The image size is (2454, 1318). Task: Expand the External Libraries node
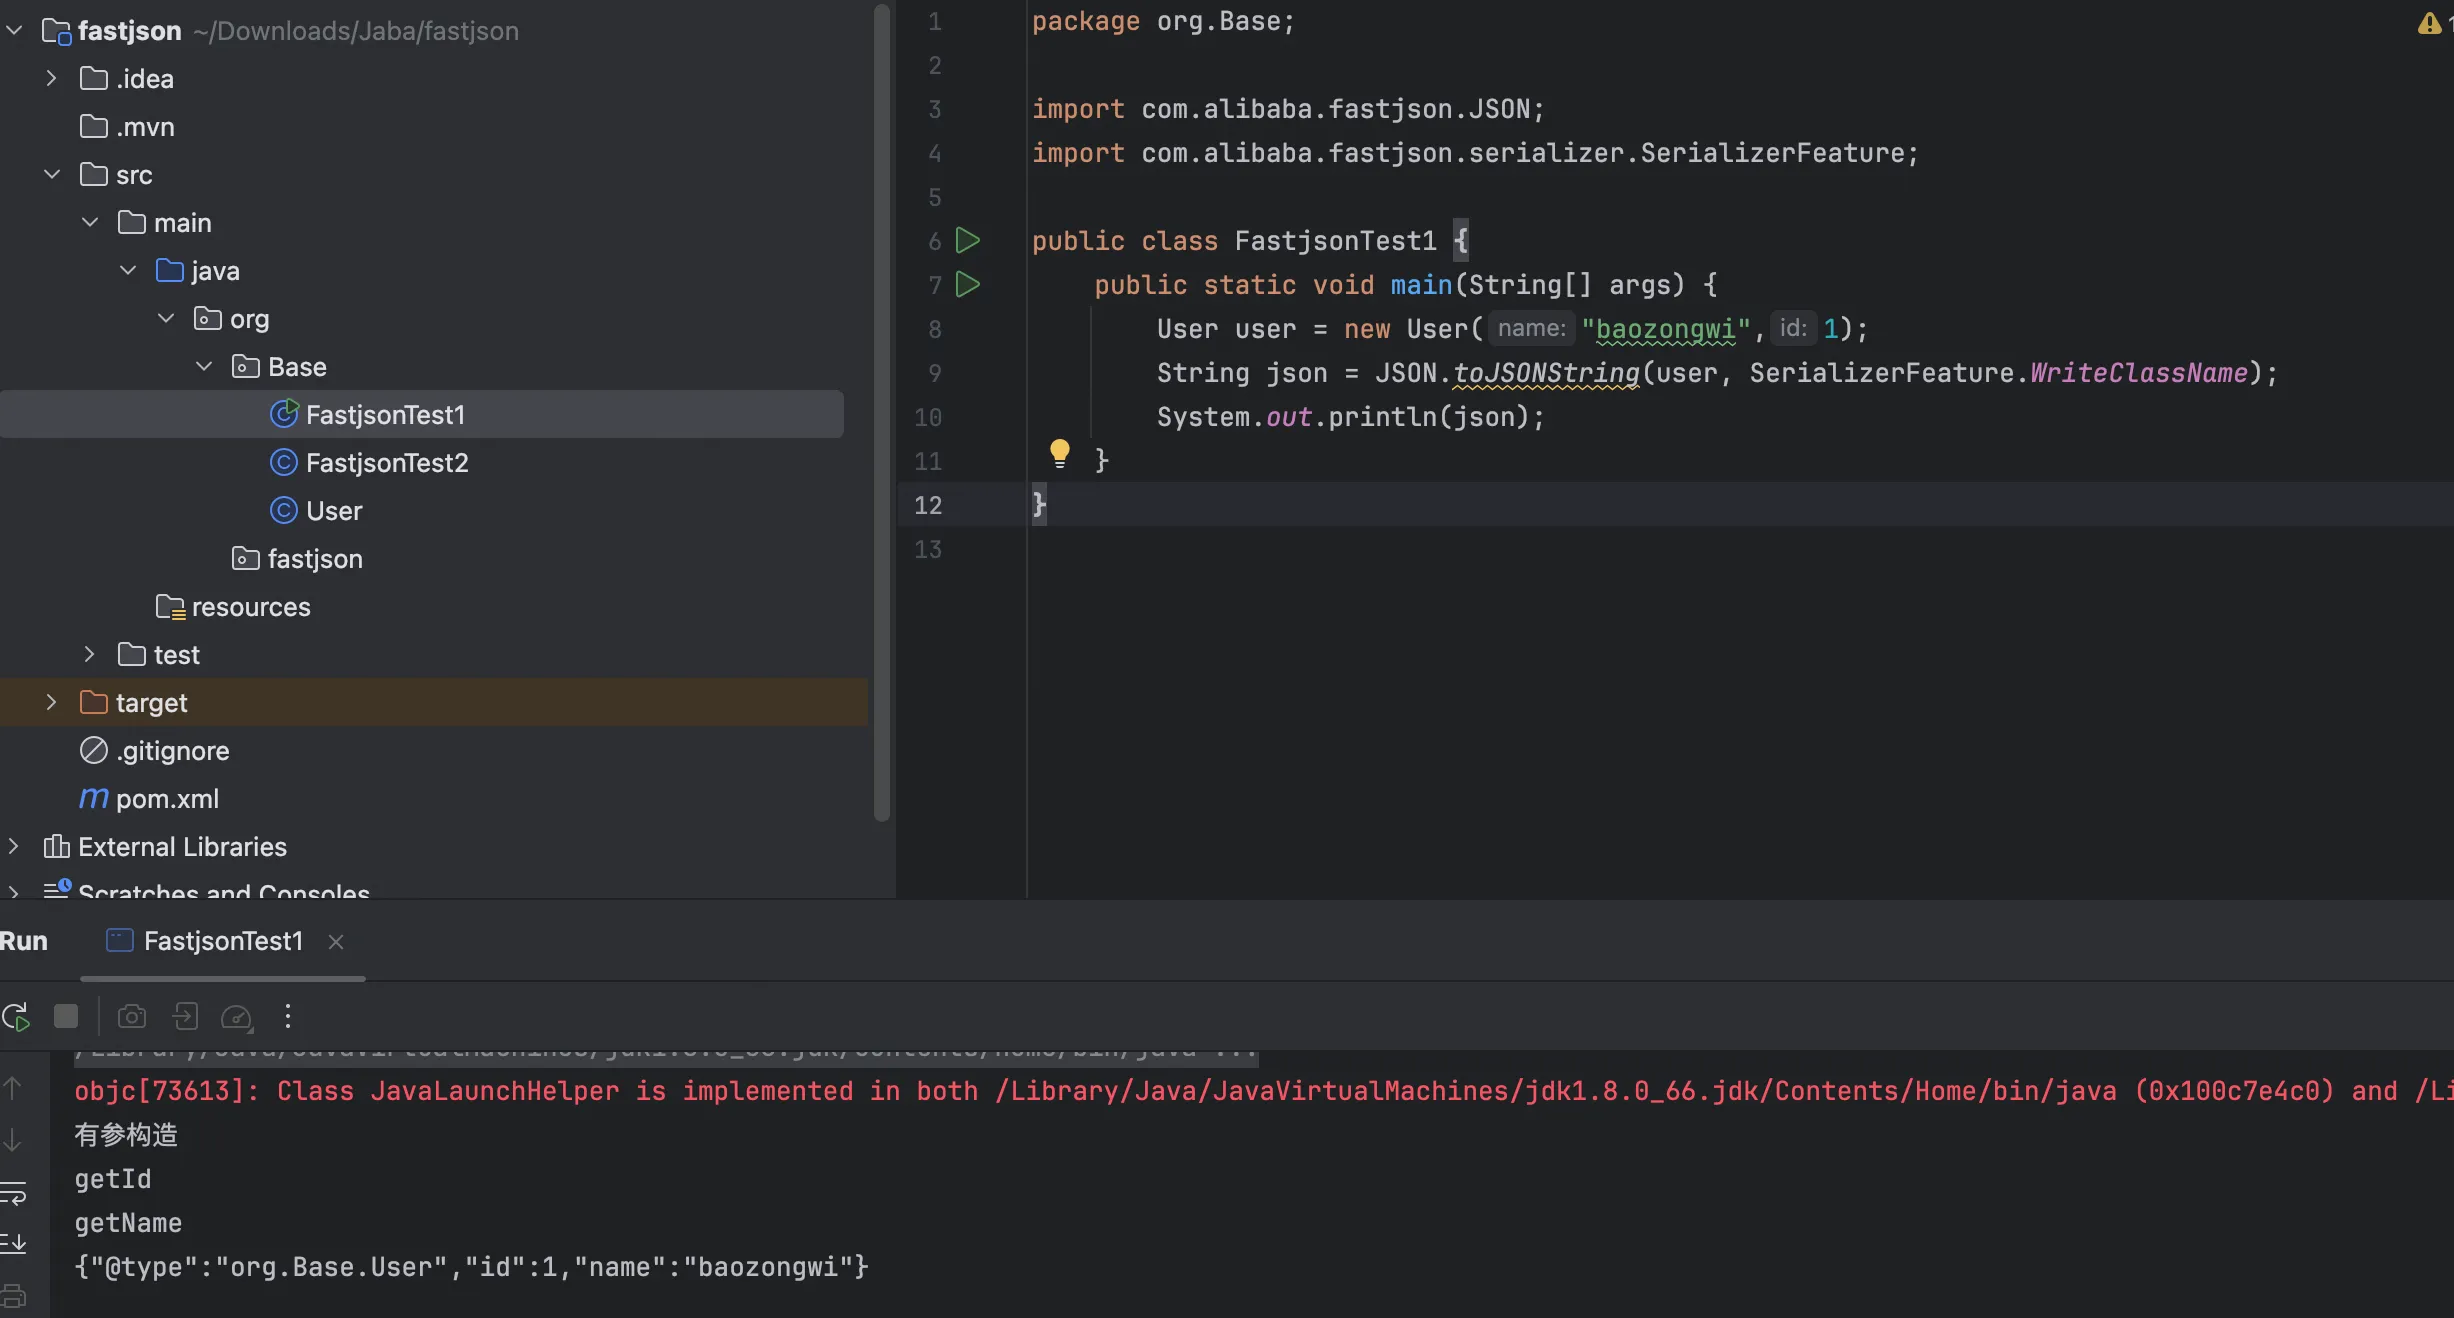[13, 846]
